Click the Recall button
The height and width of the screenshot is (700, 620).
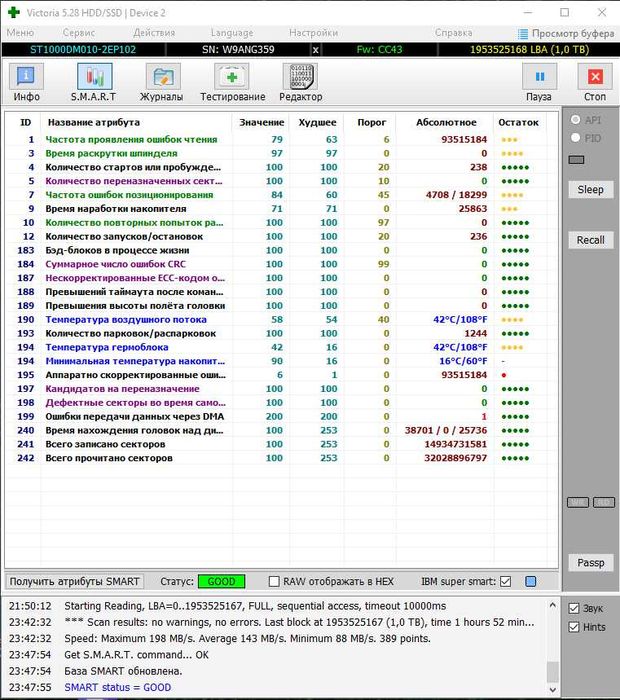click(591, 240)
